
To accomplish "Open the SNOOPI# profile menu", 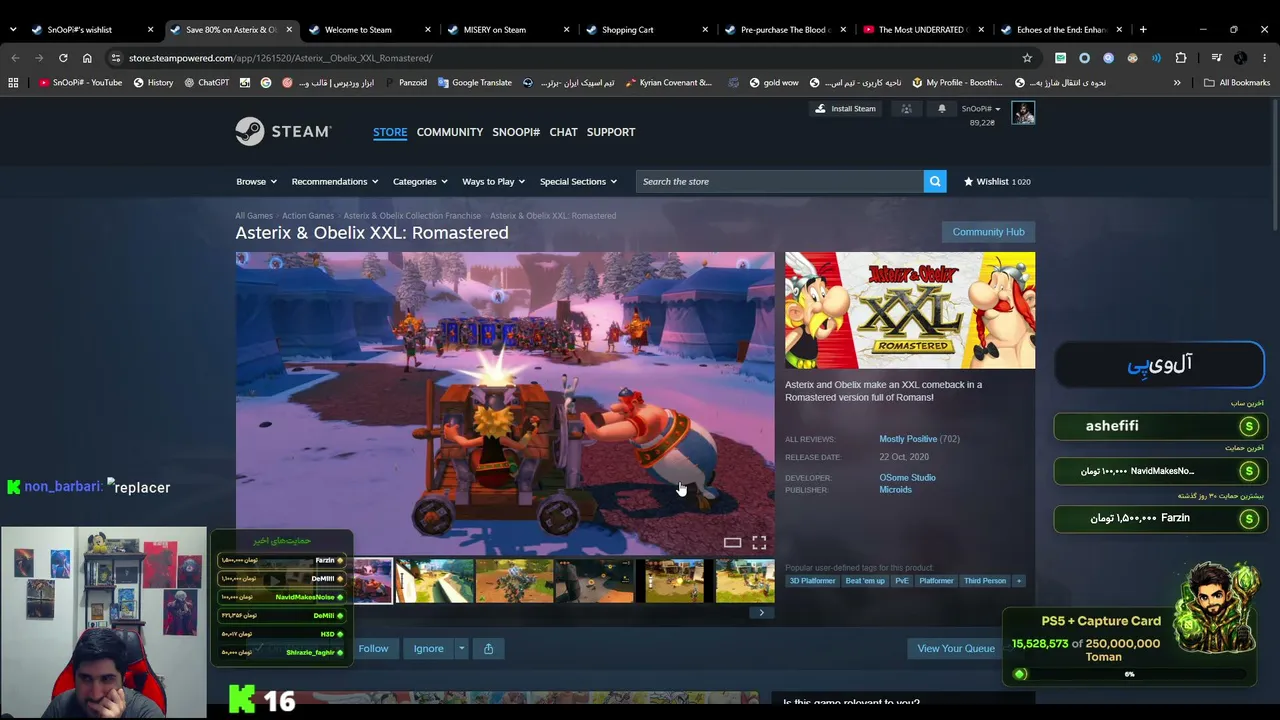I will [516, 132].
